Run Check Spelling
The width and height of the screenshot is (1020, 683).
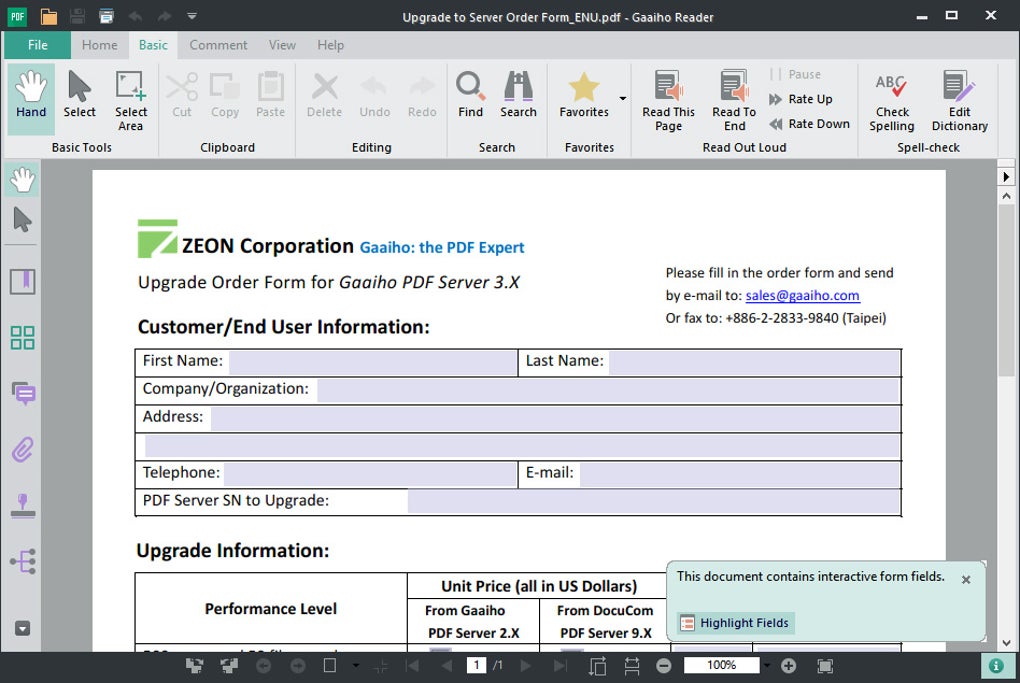891,101
